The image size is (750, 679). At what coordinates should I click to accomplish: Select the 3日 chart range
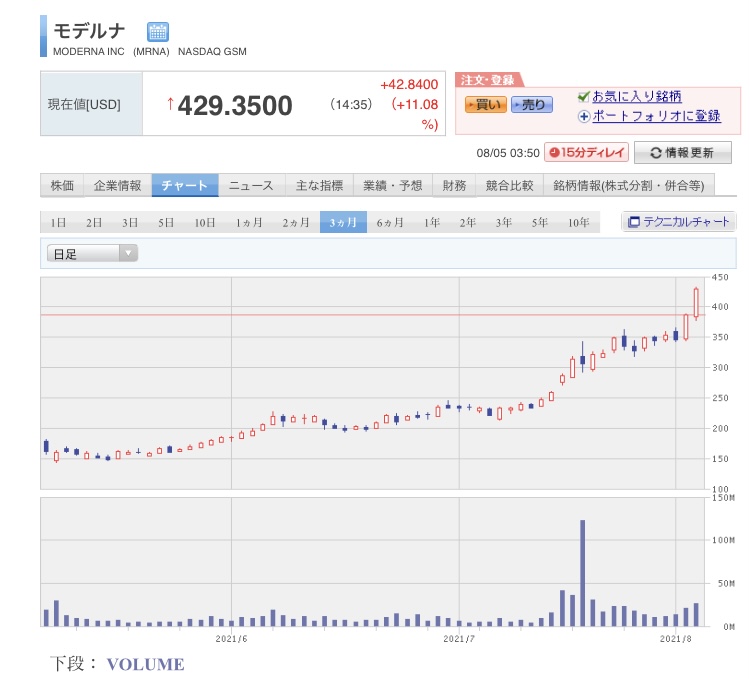tap(130, 222)
